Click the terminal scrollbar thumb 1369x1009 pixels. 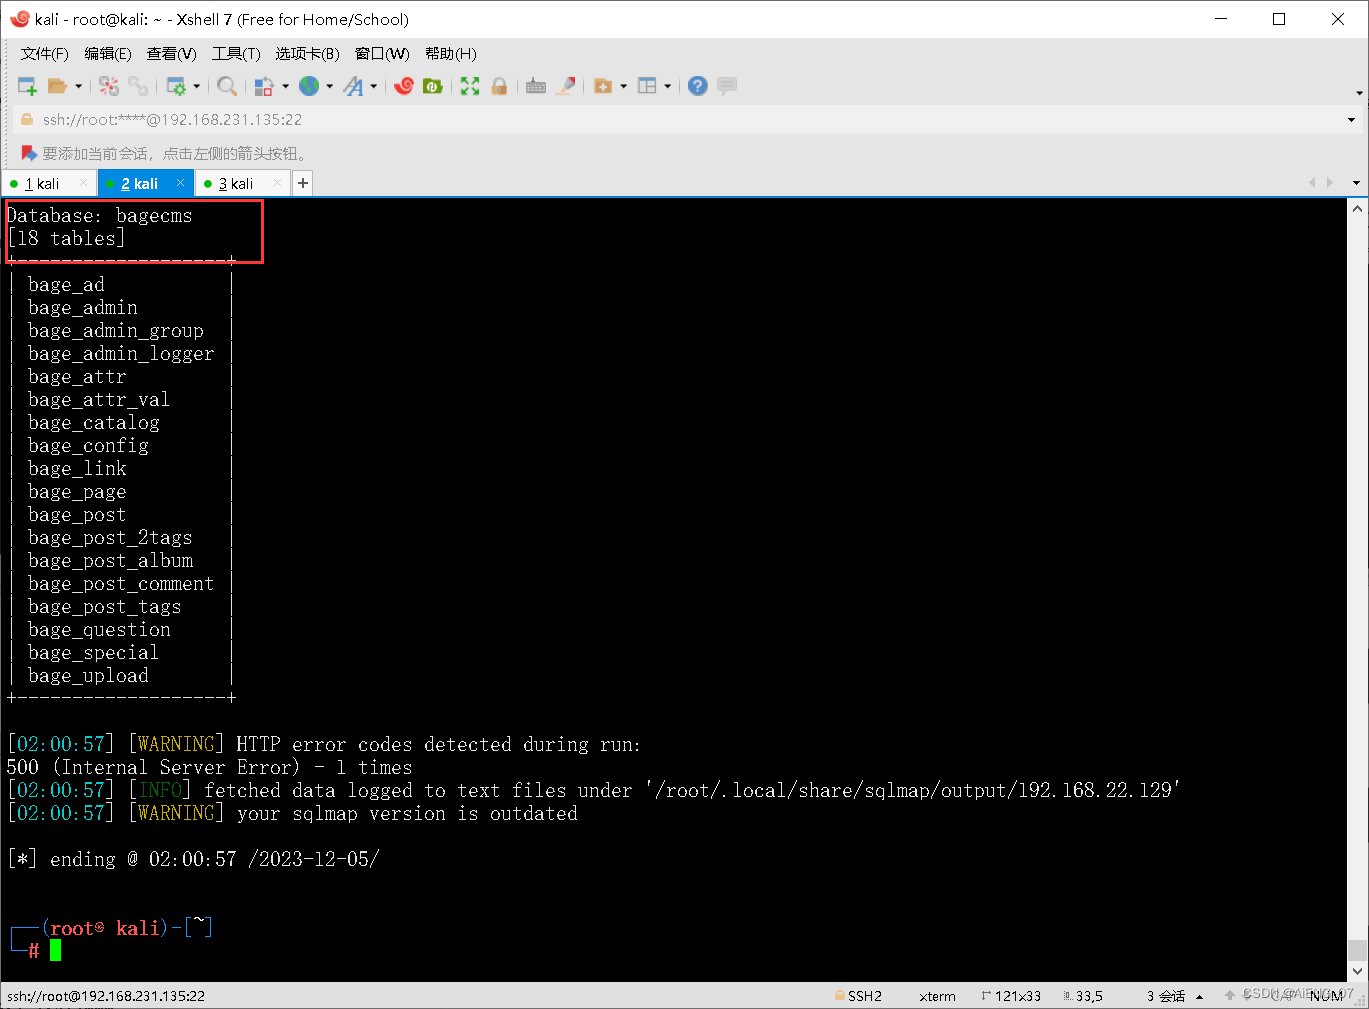coord(1357,950)
